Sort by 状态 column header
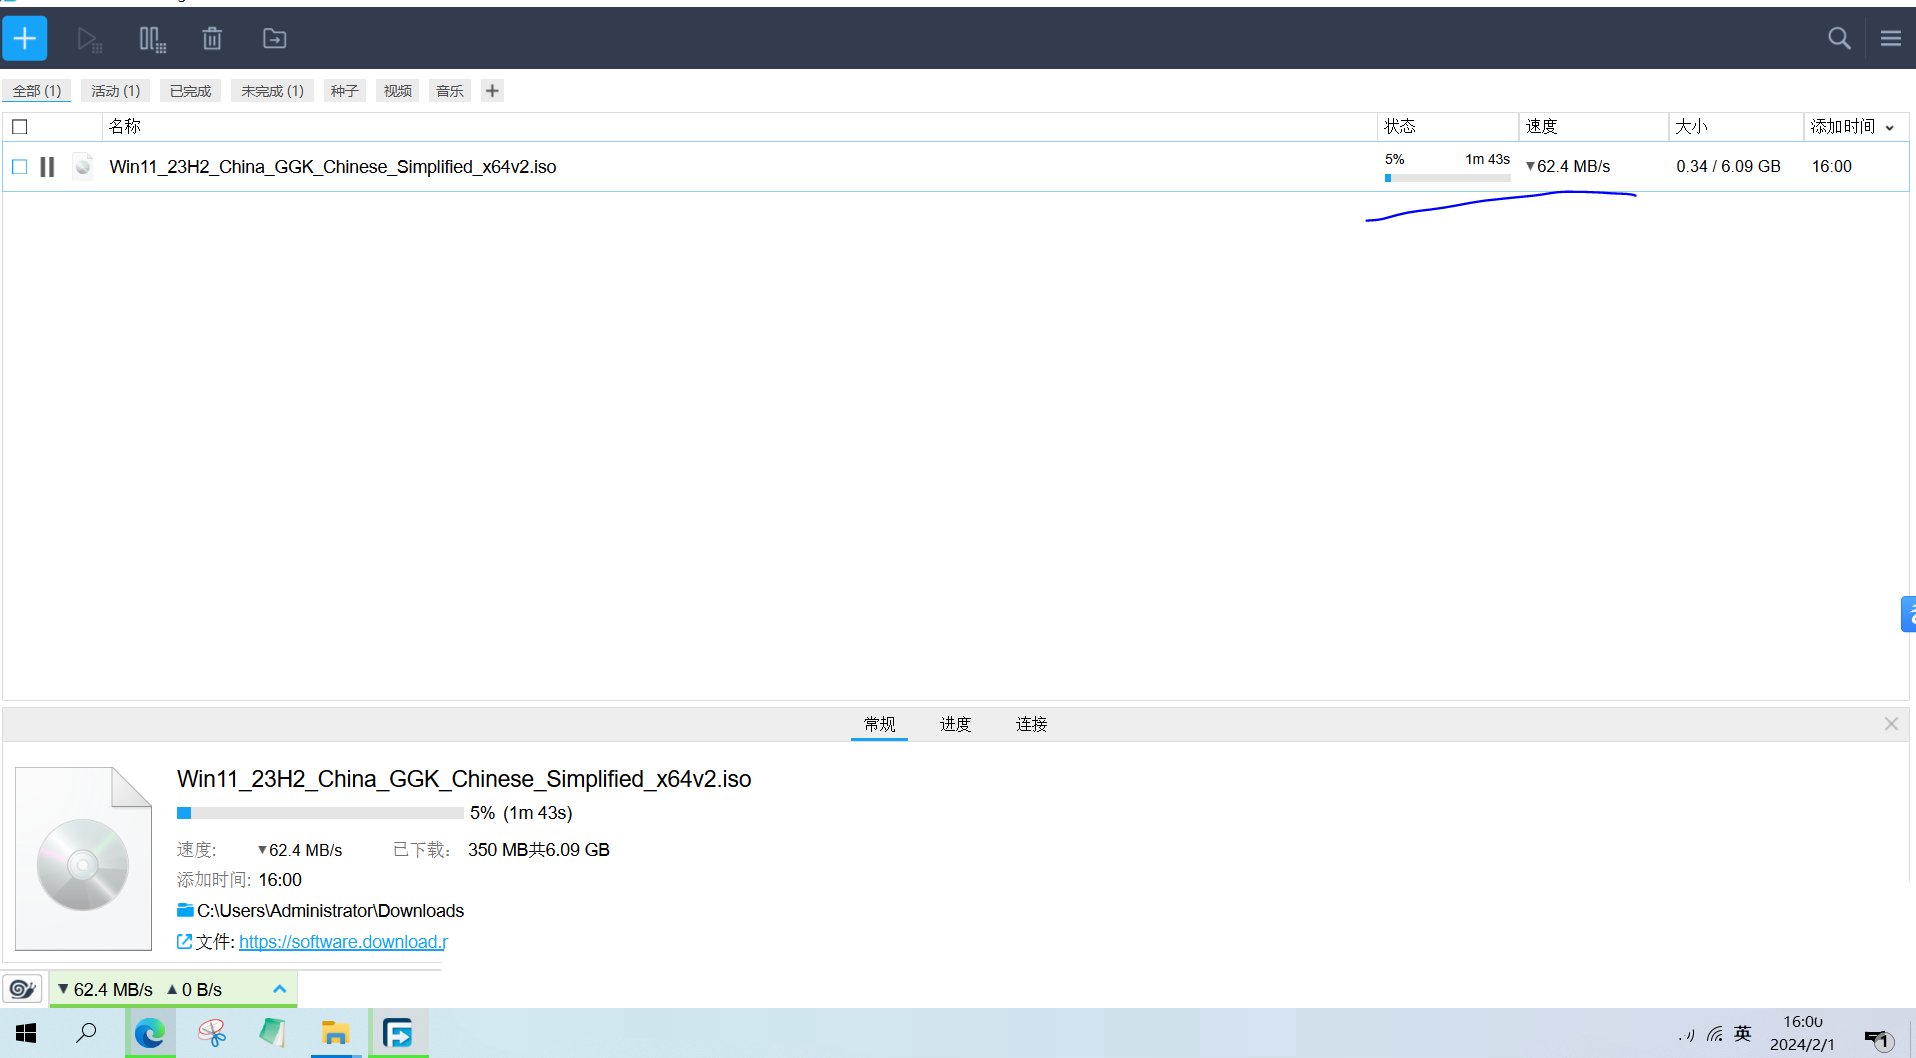The width and height of the screenshot is (1916, 1058). pos(1448,127)
